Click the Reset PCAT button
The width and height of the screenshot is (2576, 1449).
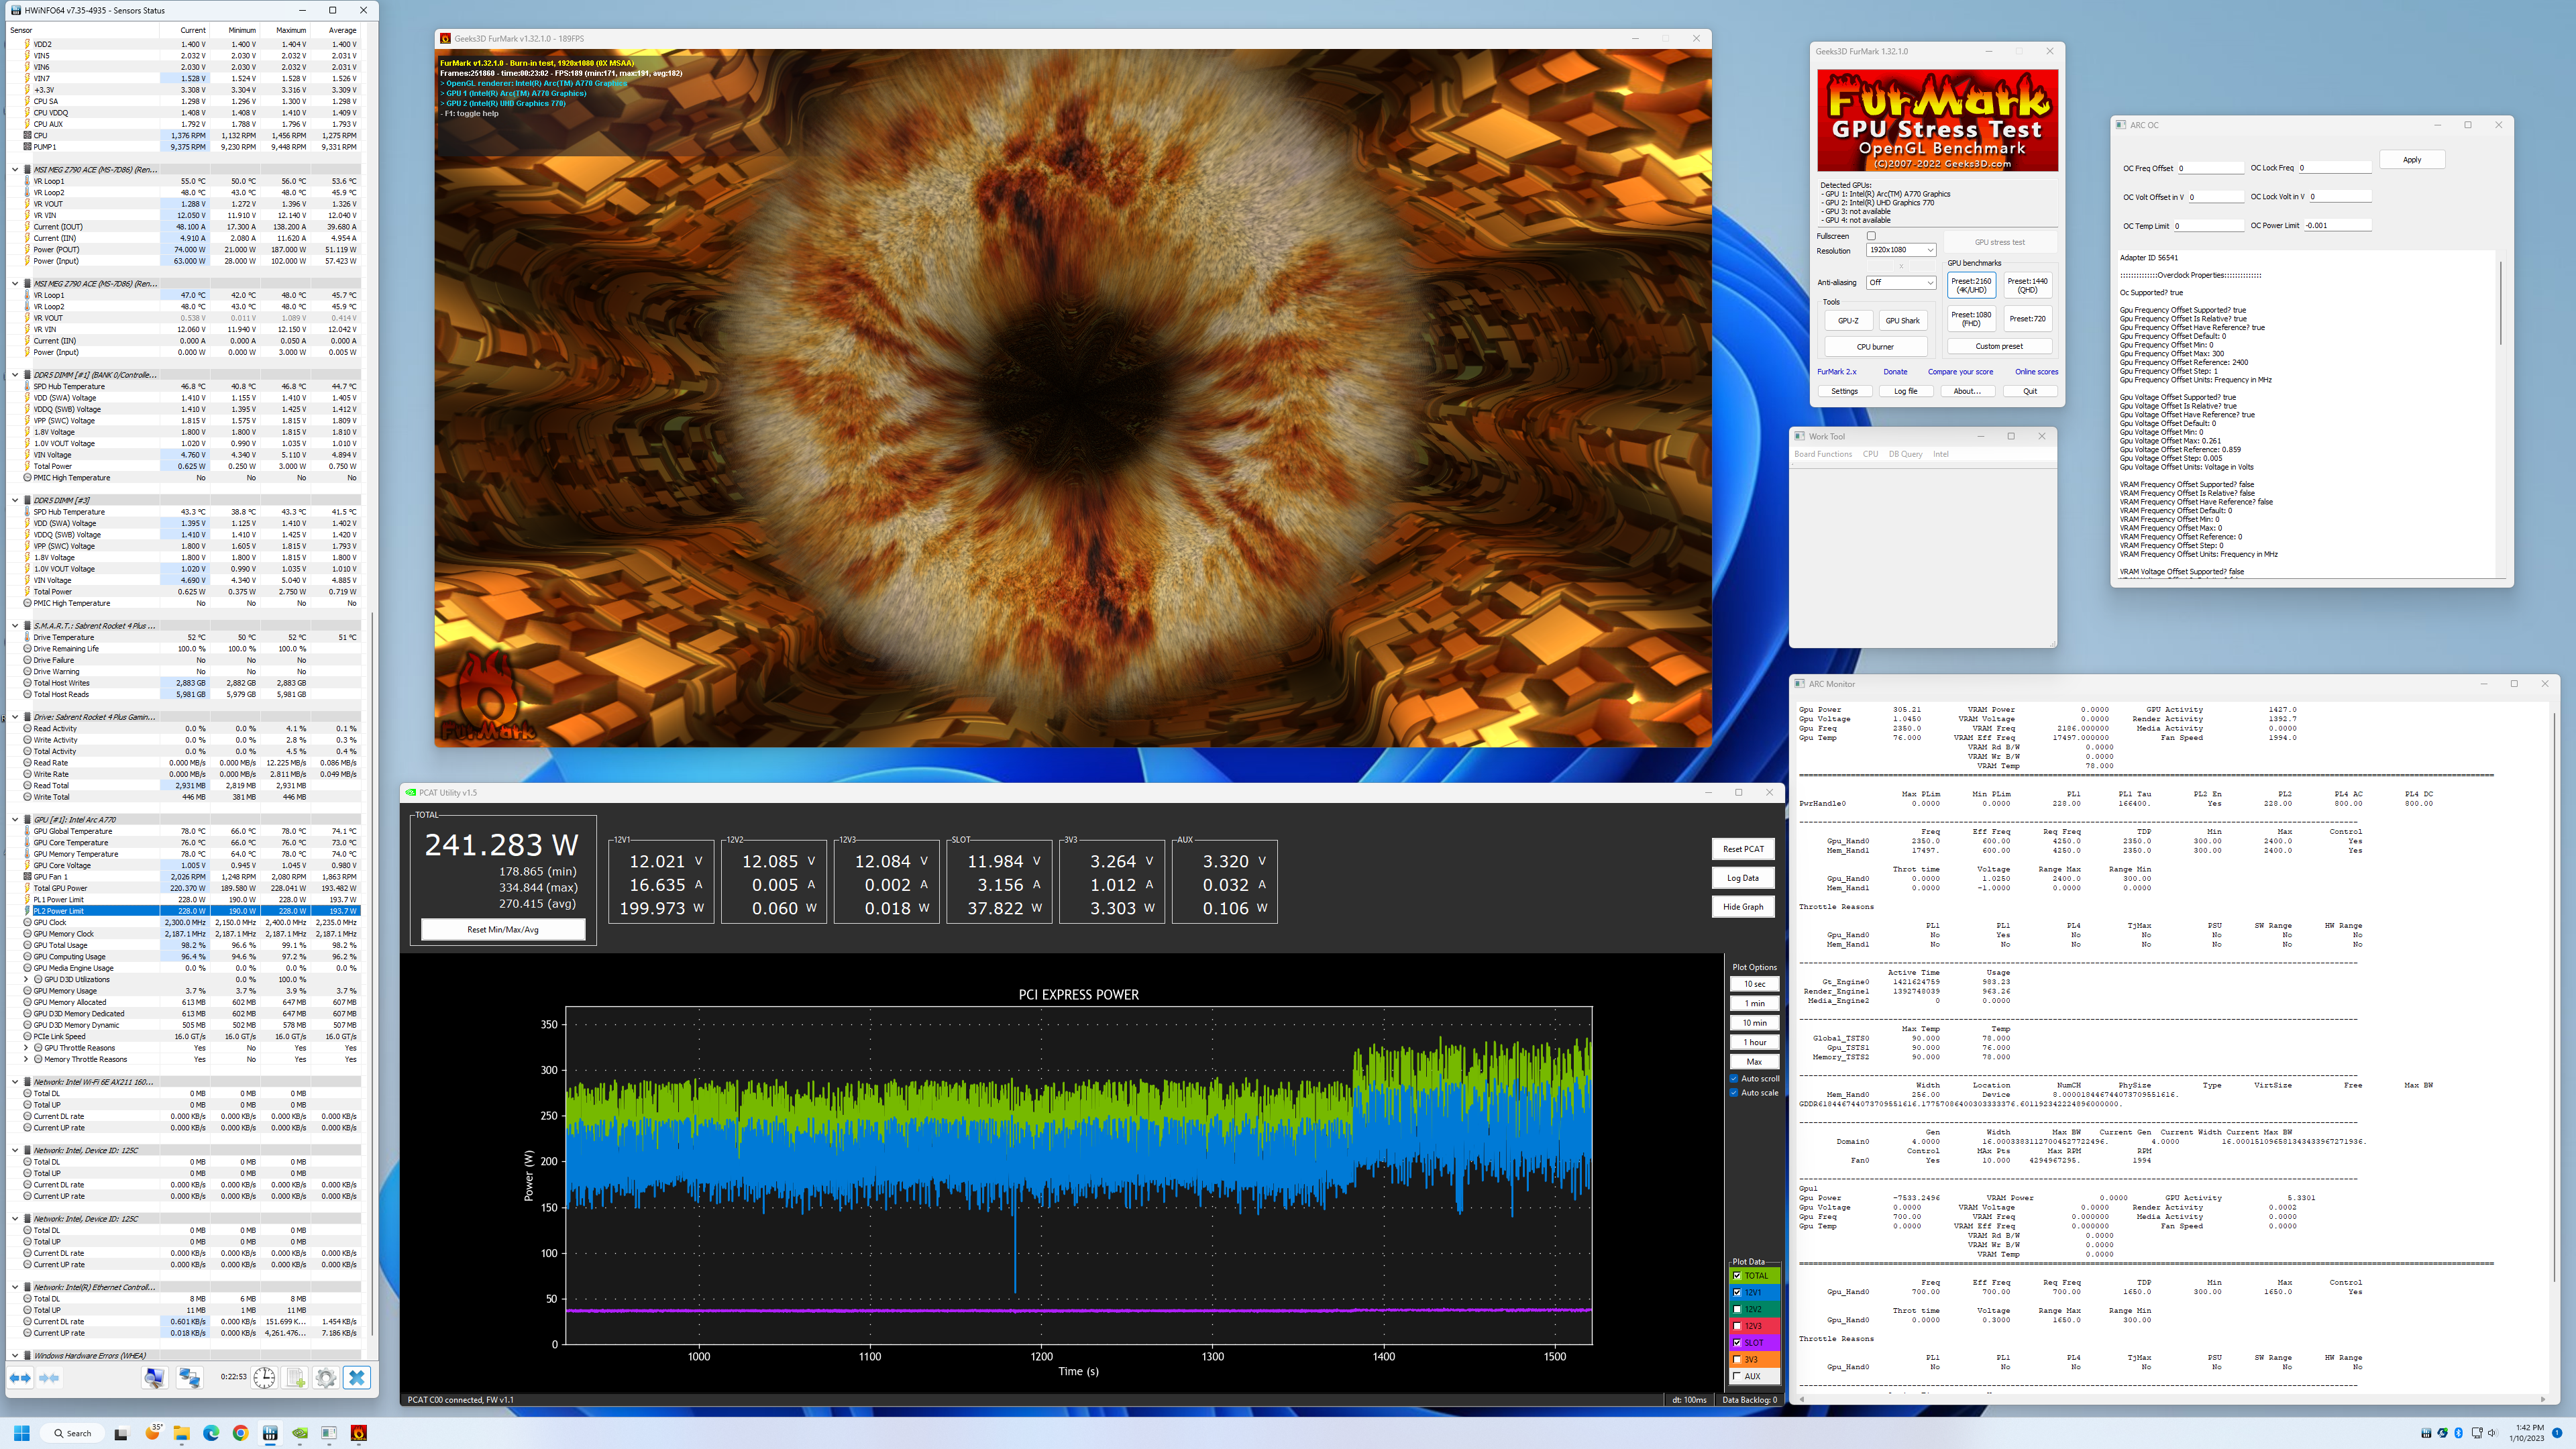click(x=1743, y=849)
